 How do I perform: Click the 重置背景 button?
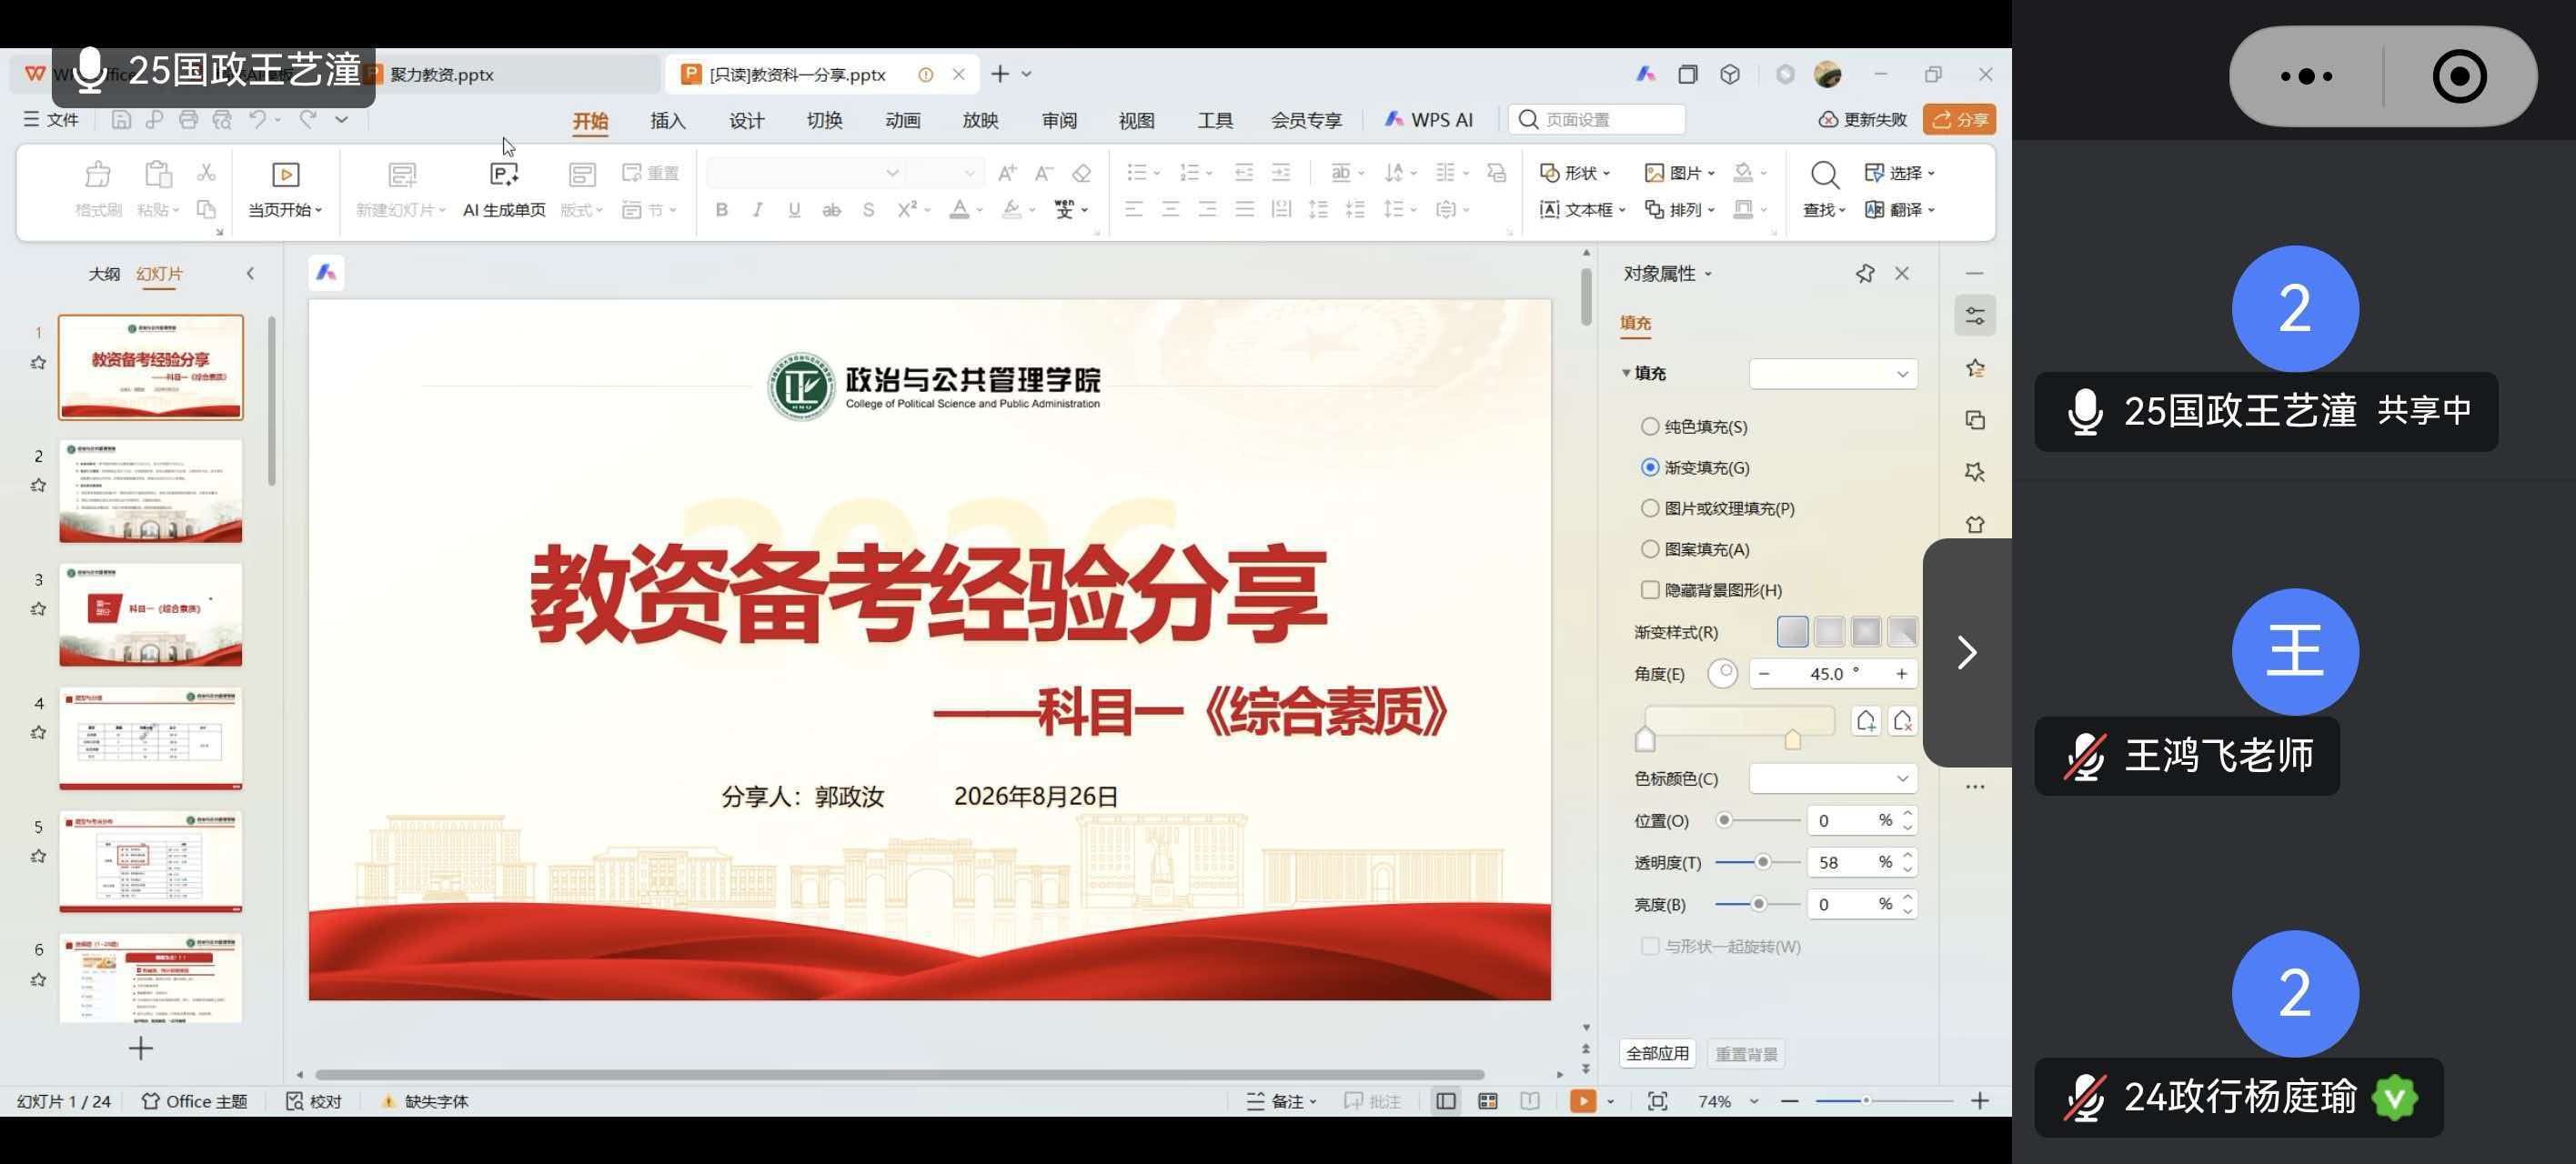click(x=1746, y=1054)
